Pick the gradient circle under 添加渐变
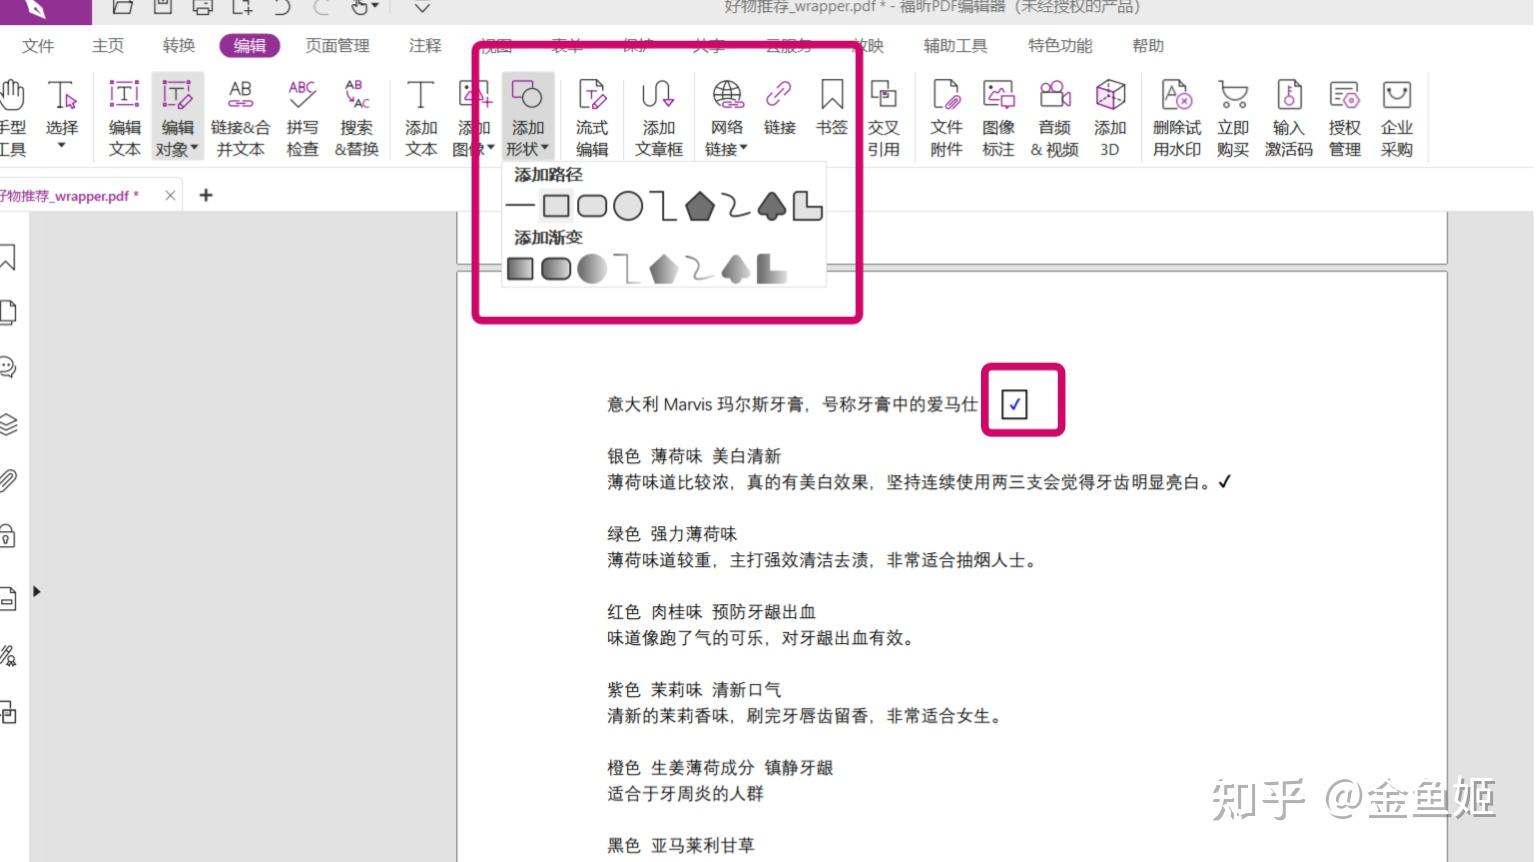Screen dimensions: 1536x862 click(592, 268)
